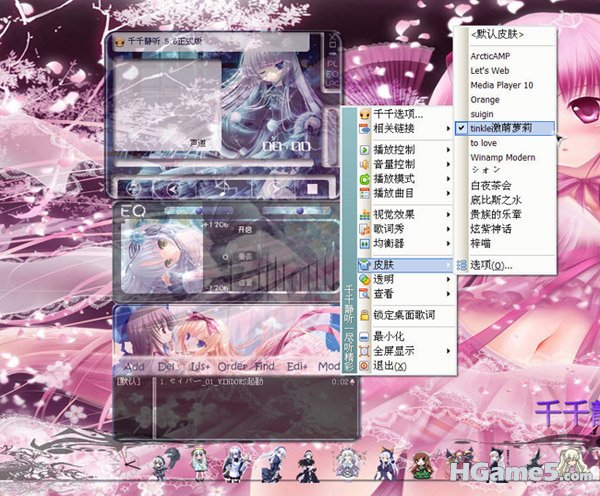The image size is (600, 496).
Task: Click the player's horizontal seek progress bar
Action: click(214, 164)
